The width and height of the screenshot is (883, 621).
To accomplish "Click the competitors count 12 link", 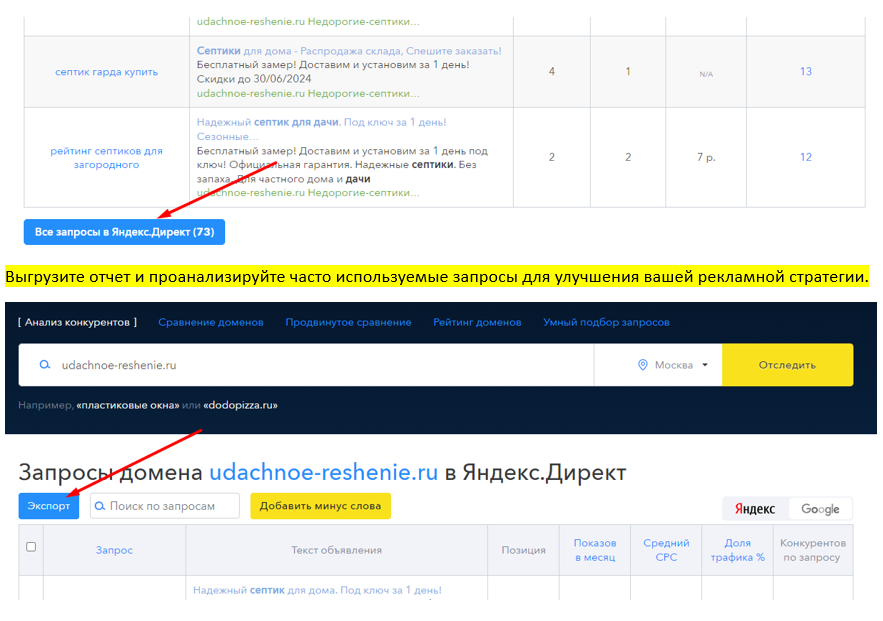I will 806,157.
